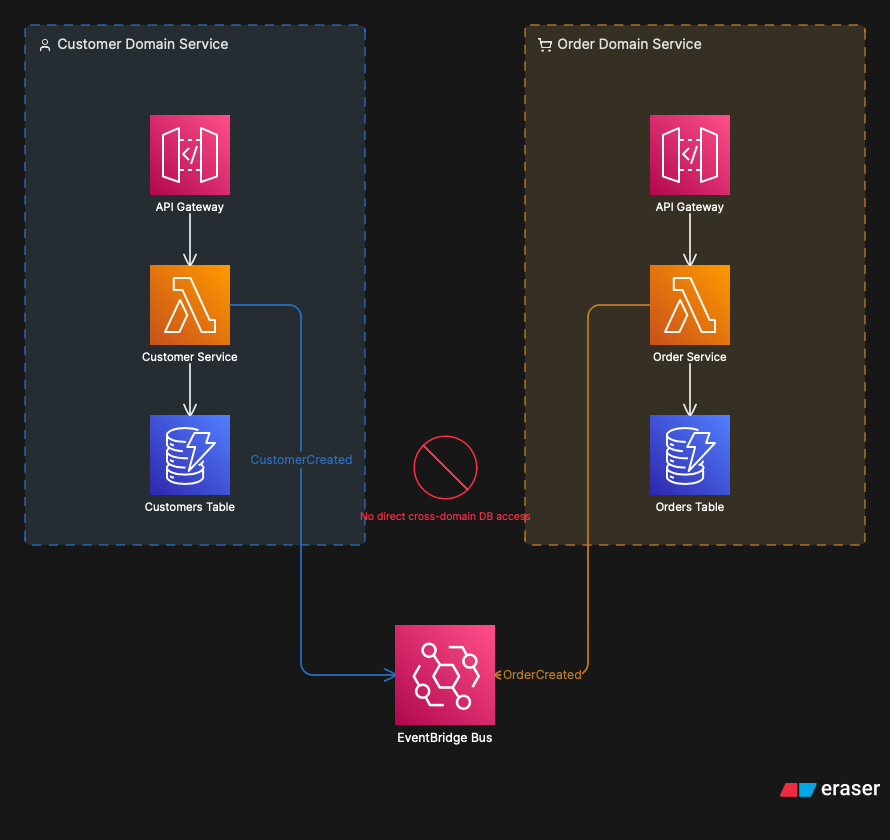Click the EventBridge Bus label text

point(444,738)
